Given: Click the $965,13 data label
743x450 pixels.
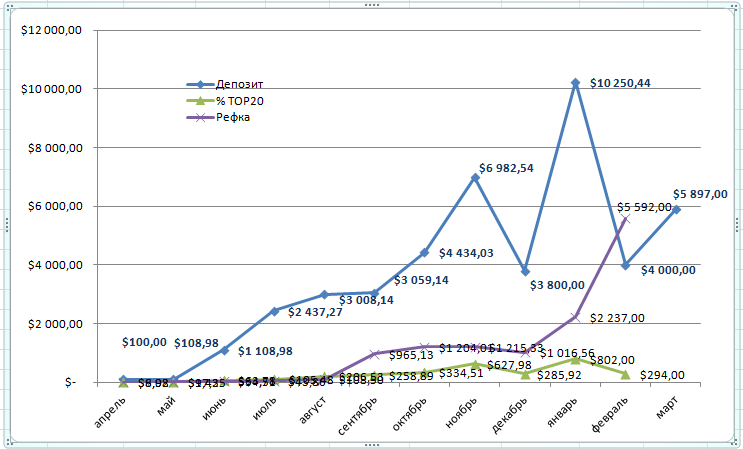Looking at the screenshot, I should [x=411, y=355].
